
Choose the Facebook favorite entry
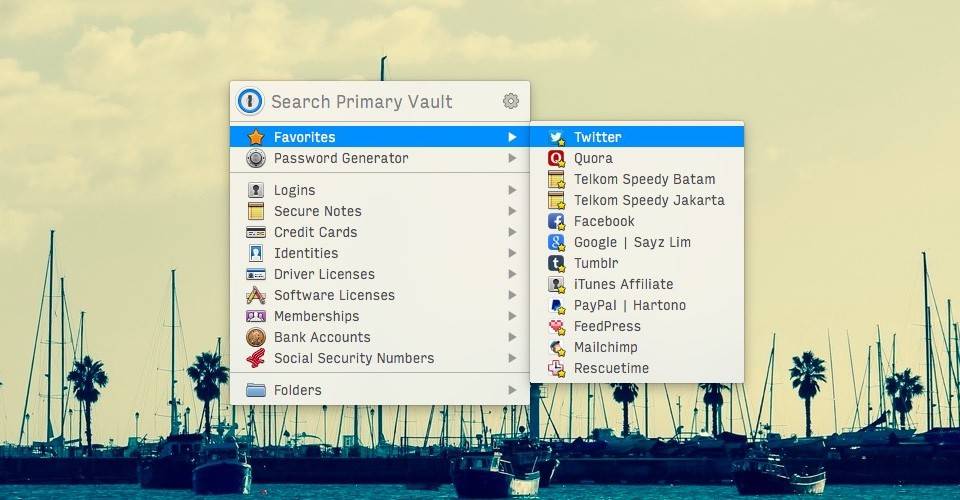[637, 222]
